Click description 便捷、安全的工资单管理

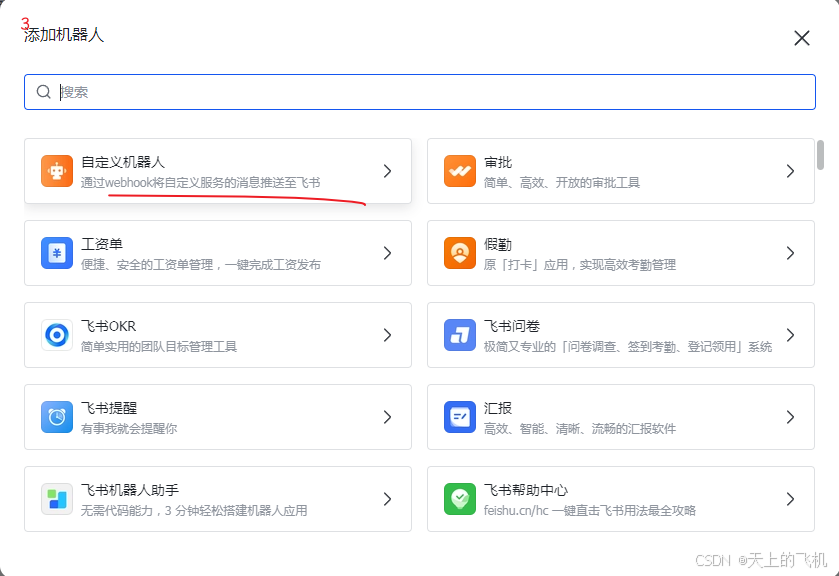pyautogui.click(x=201, y=264)
